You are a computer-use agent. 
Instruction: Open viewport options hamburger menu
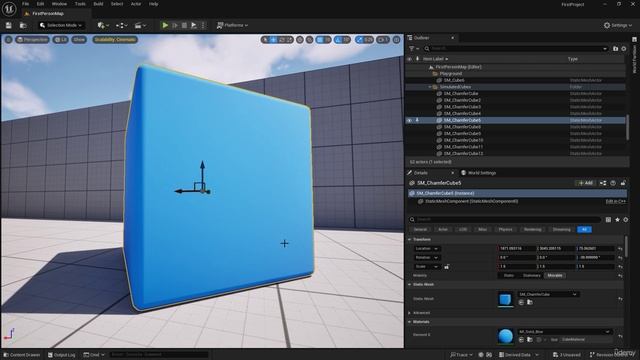point(9,40)
